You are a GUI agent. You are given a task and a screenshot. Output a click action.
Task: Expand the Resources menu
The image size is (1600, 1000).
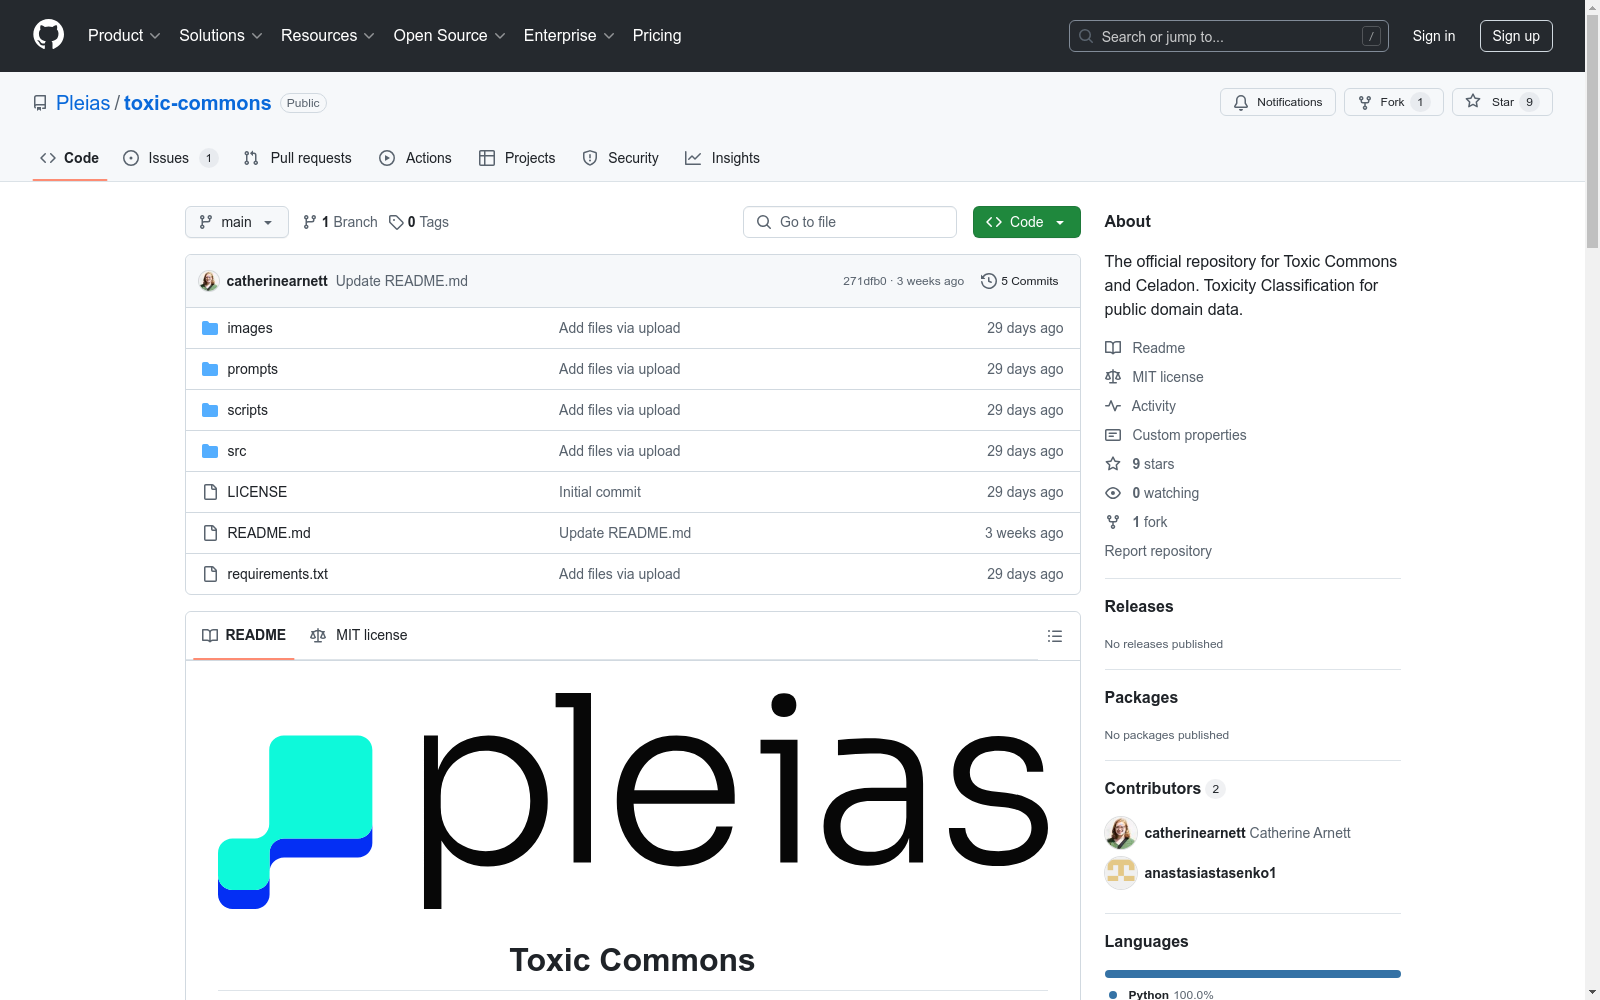pos(328,36)
